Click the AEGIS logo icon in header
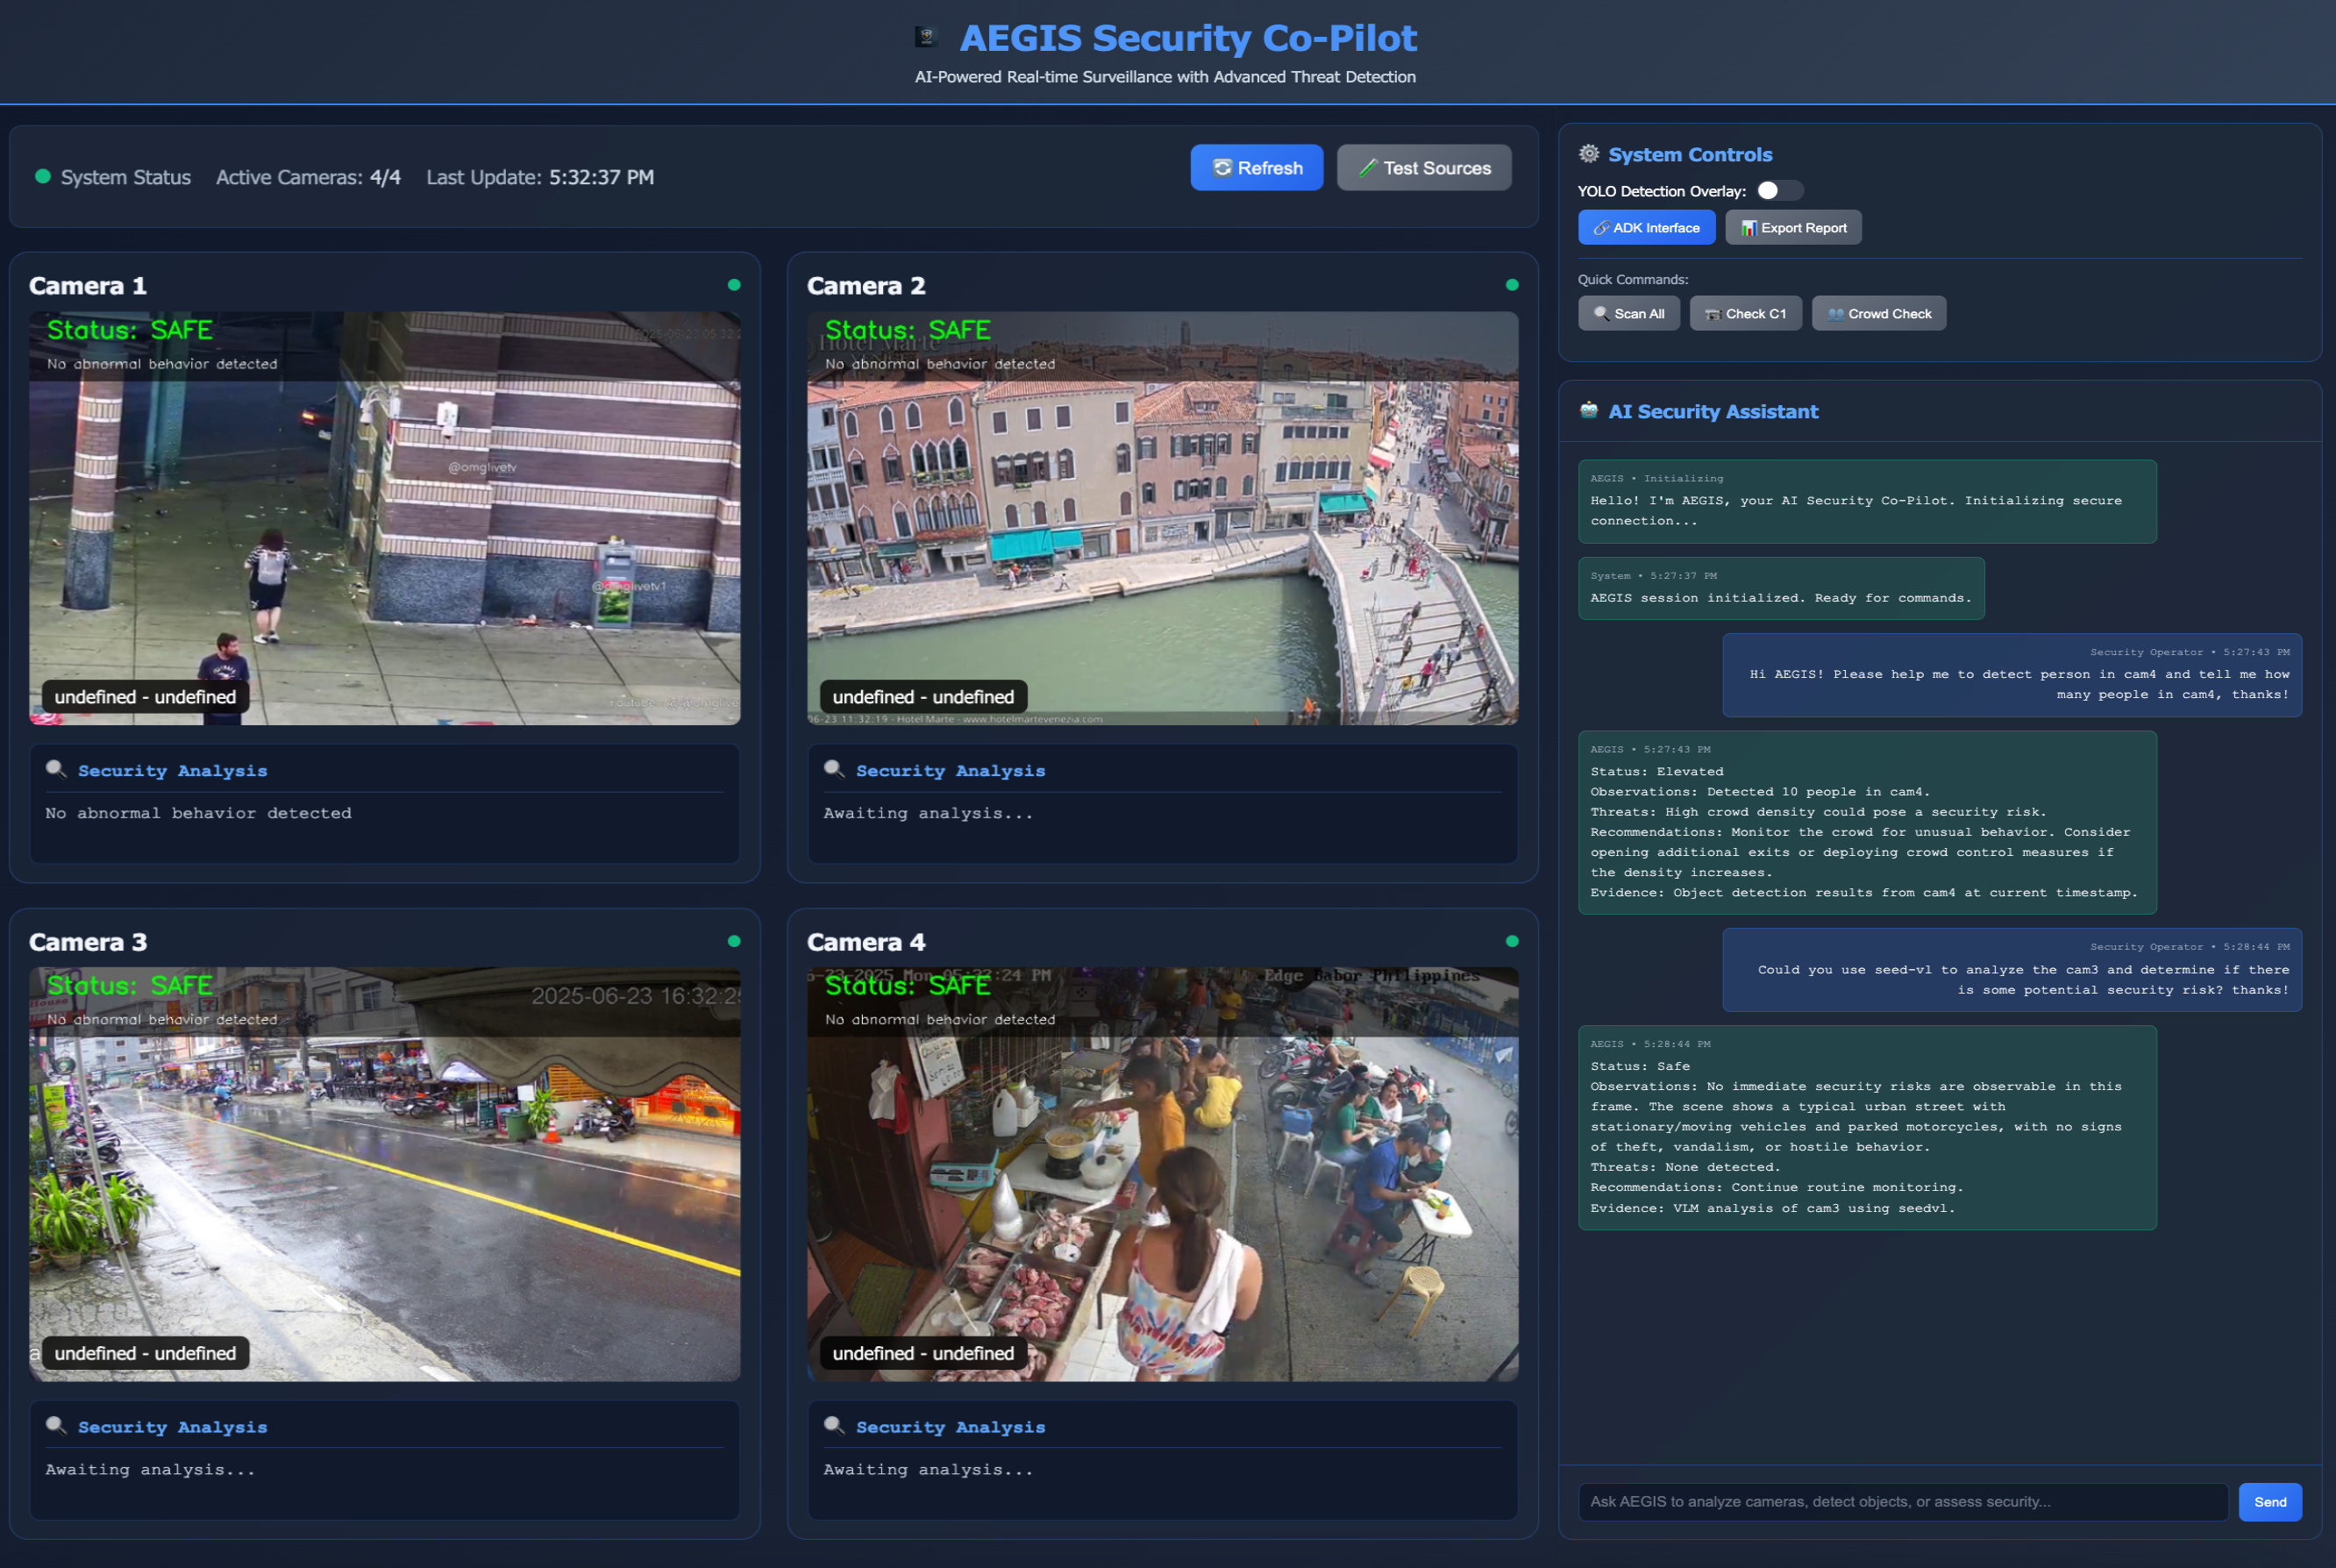2336x1568 pixels. [x=926, y=37]
